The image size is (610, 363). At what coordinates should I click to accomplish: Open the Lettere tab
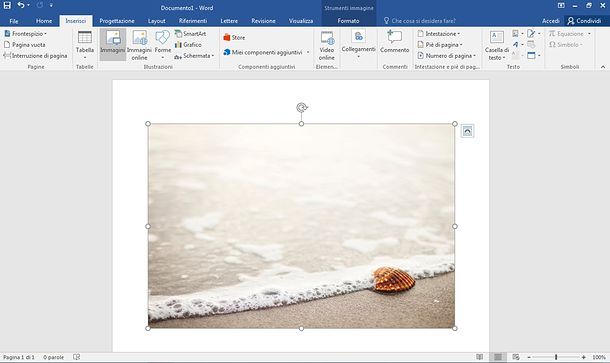point(229,21)
